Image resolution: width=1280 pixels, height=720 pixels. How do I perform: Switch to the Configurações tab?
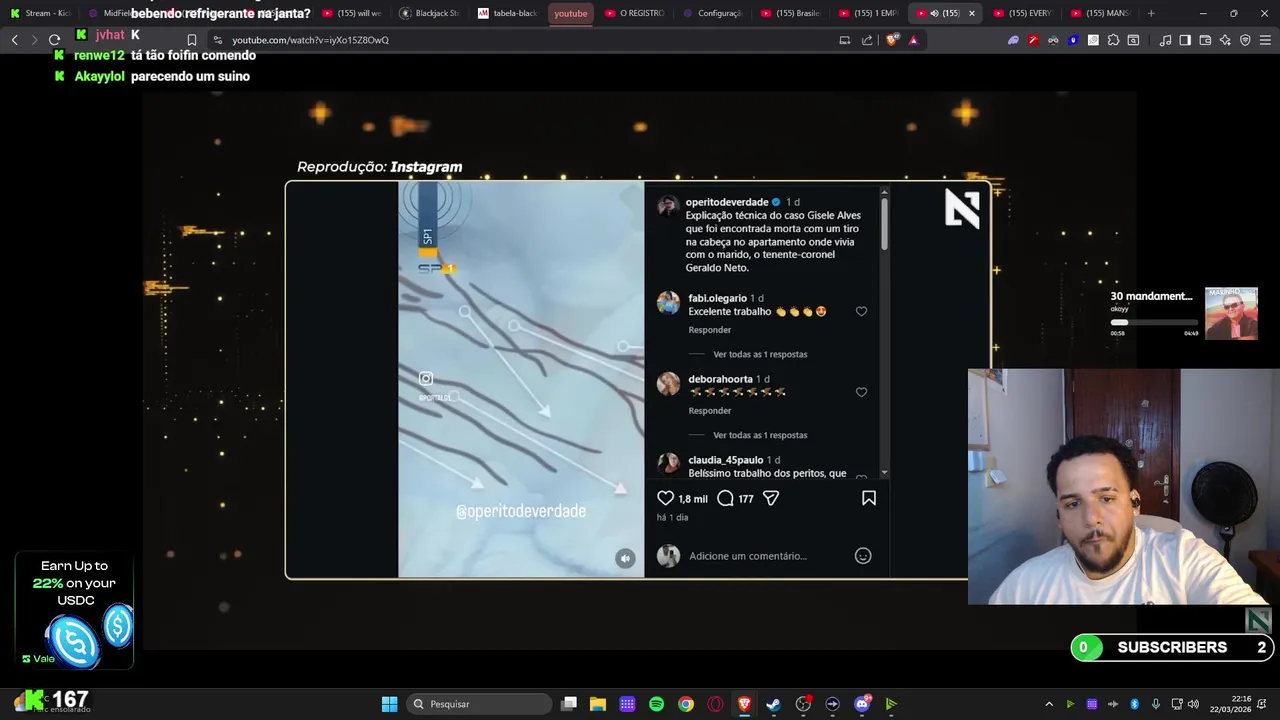tap(713, 13)
